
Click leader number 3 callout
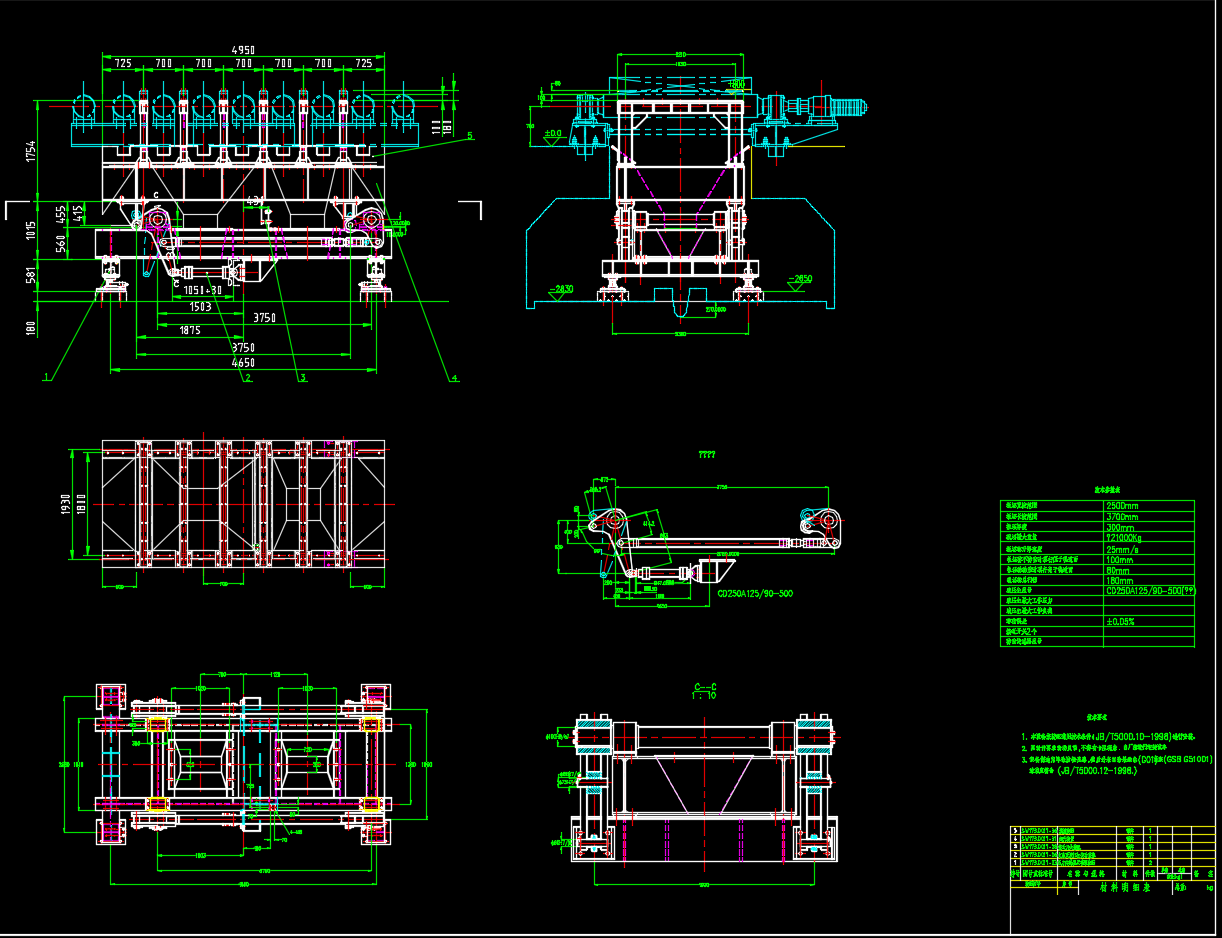click(x=303, y=378)
